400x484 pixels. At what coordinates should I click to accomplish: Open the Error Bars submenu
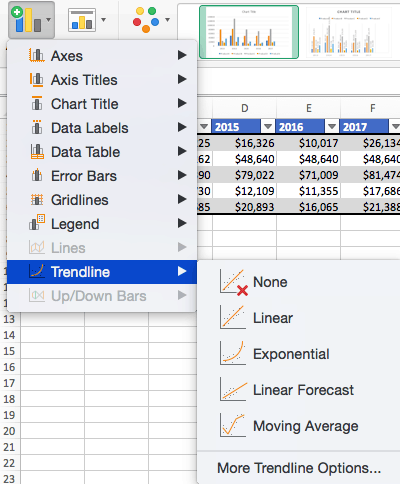click(x=102, y=176)
